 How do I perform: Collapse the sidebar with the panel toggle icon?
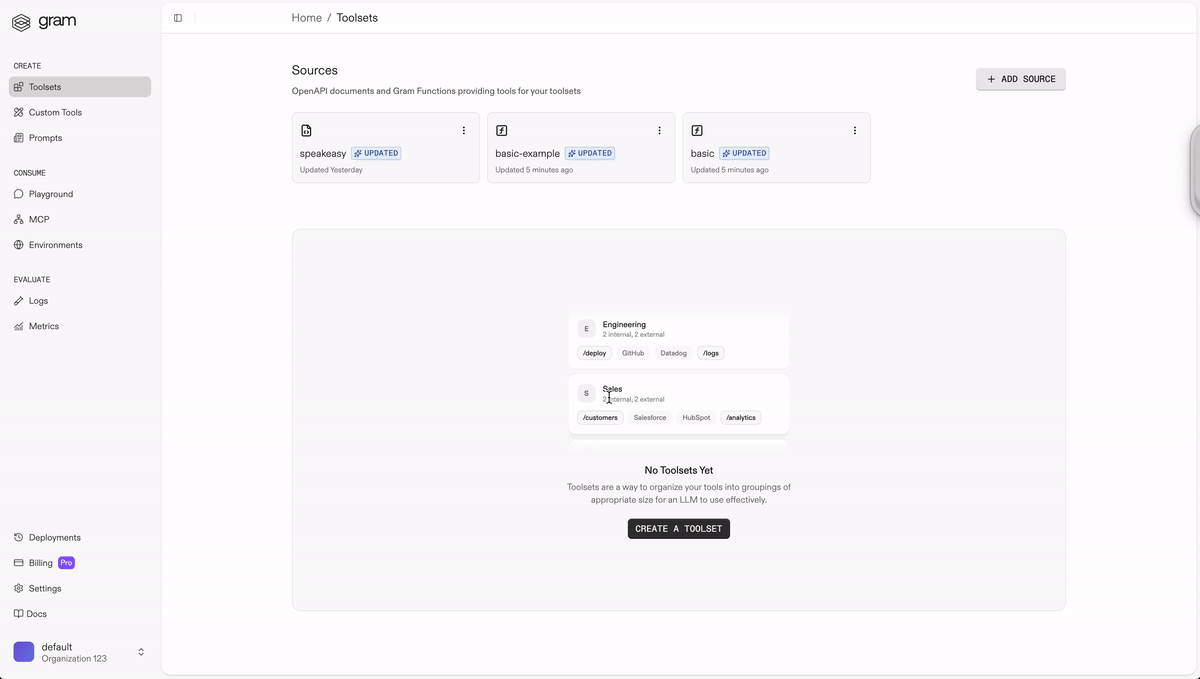click(178, 17)
